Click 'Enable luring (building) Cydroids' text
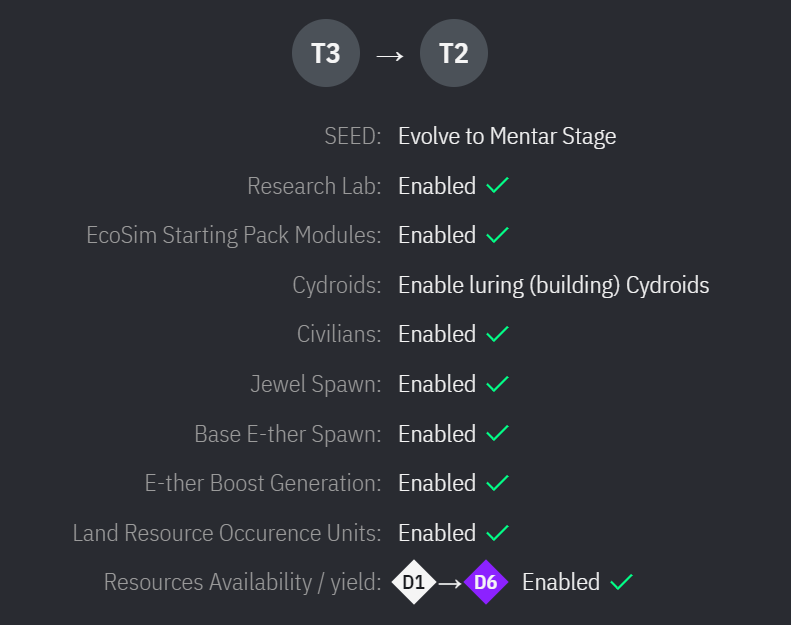The height and width of the screenshot is (625, 791). tap(553, 285)
